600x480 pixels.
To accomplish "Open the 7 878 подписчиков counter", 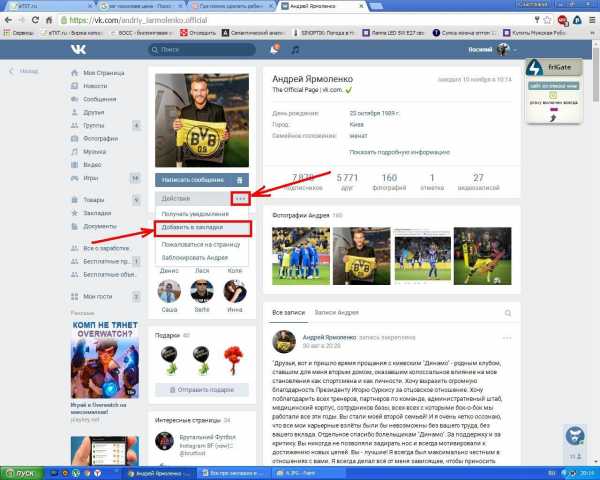I will (303, 182).
